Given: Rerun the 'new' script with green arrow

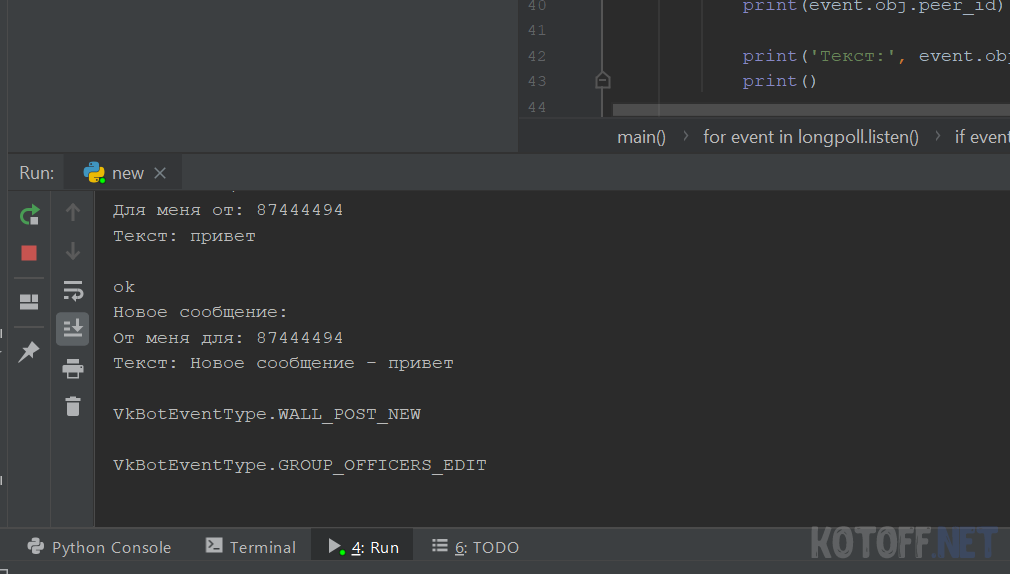Looking at the screenshot, I should point(29,214).
